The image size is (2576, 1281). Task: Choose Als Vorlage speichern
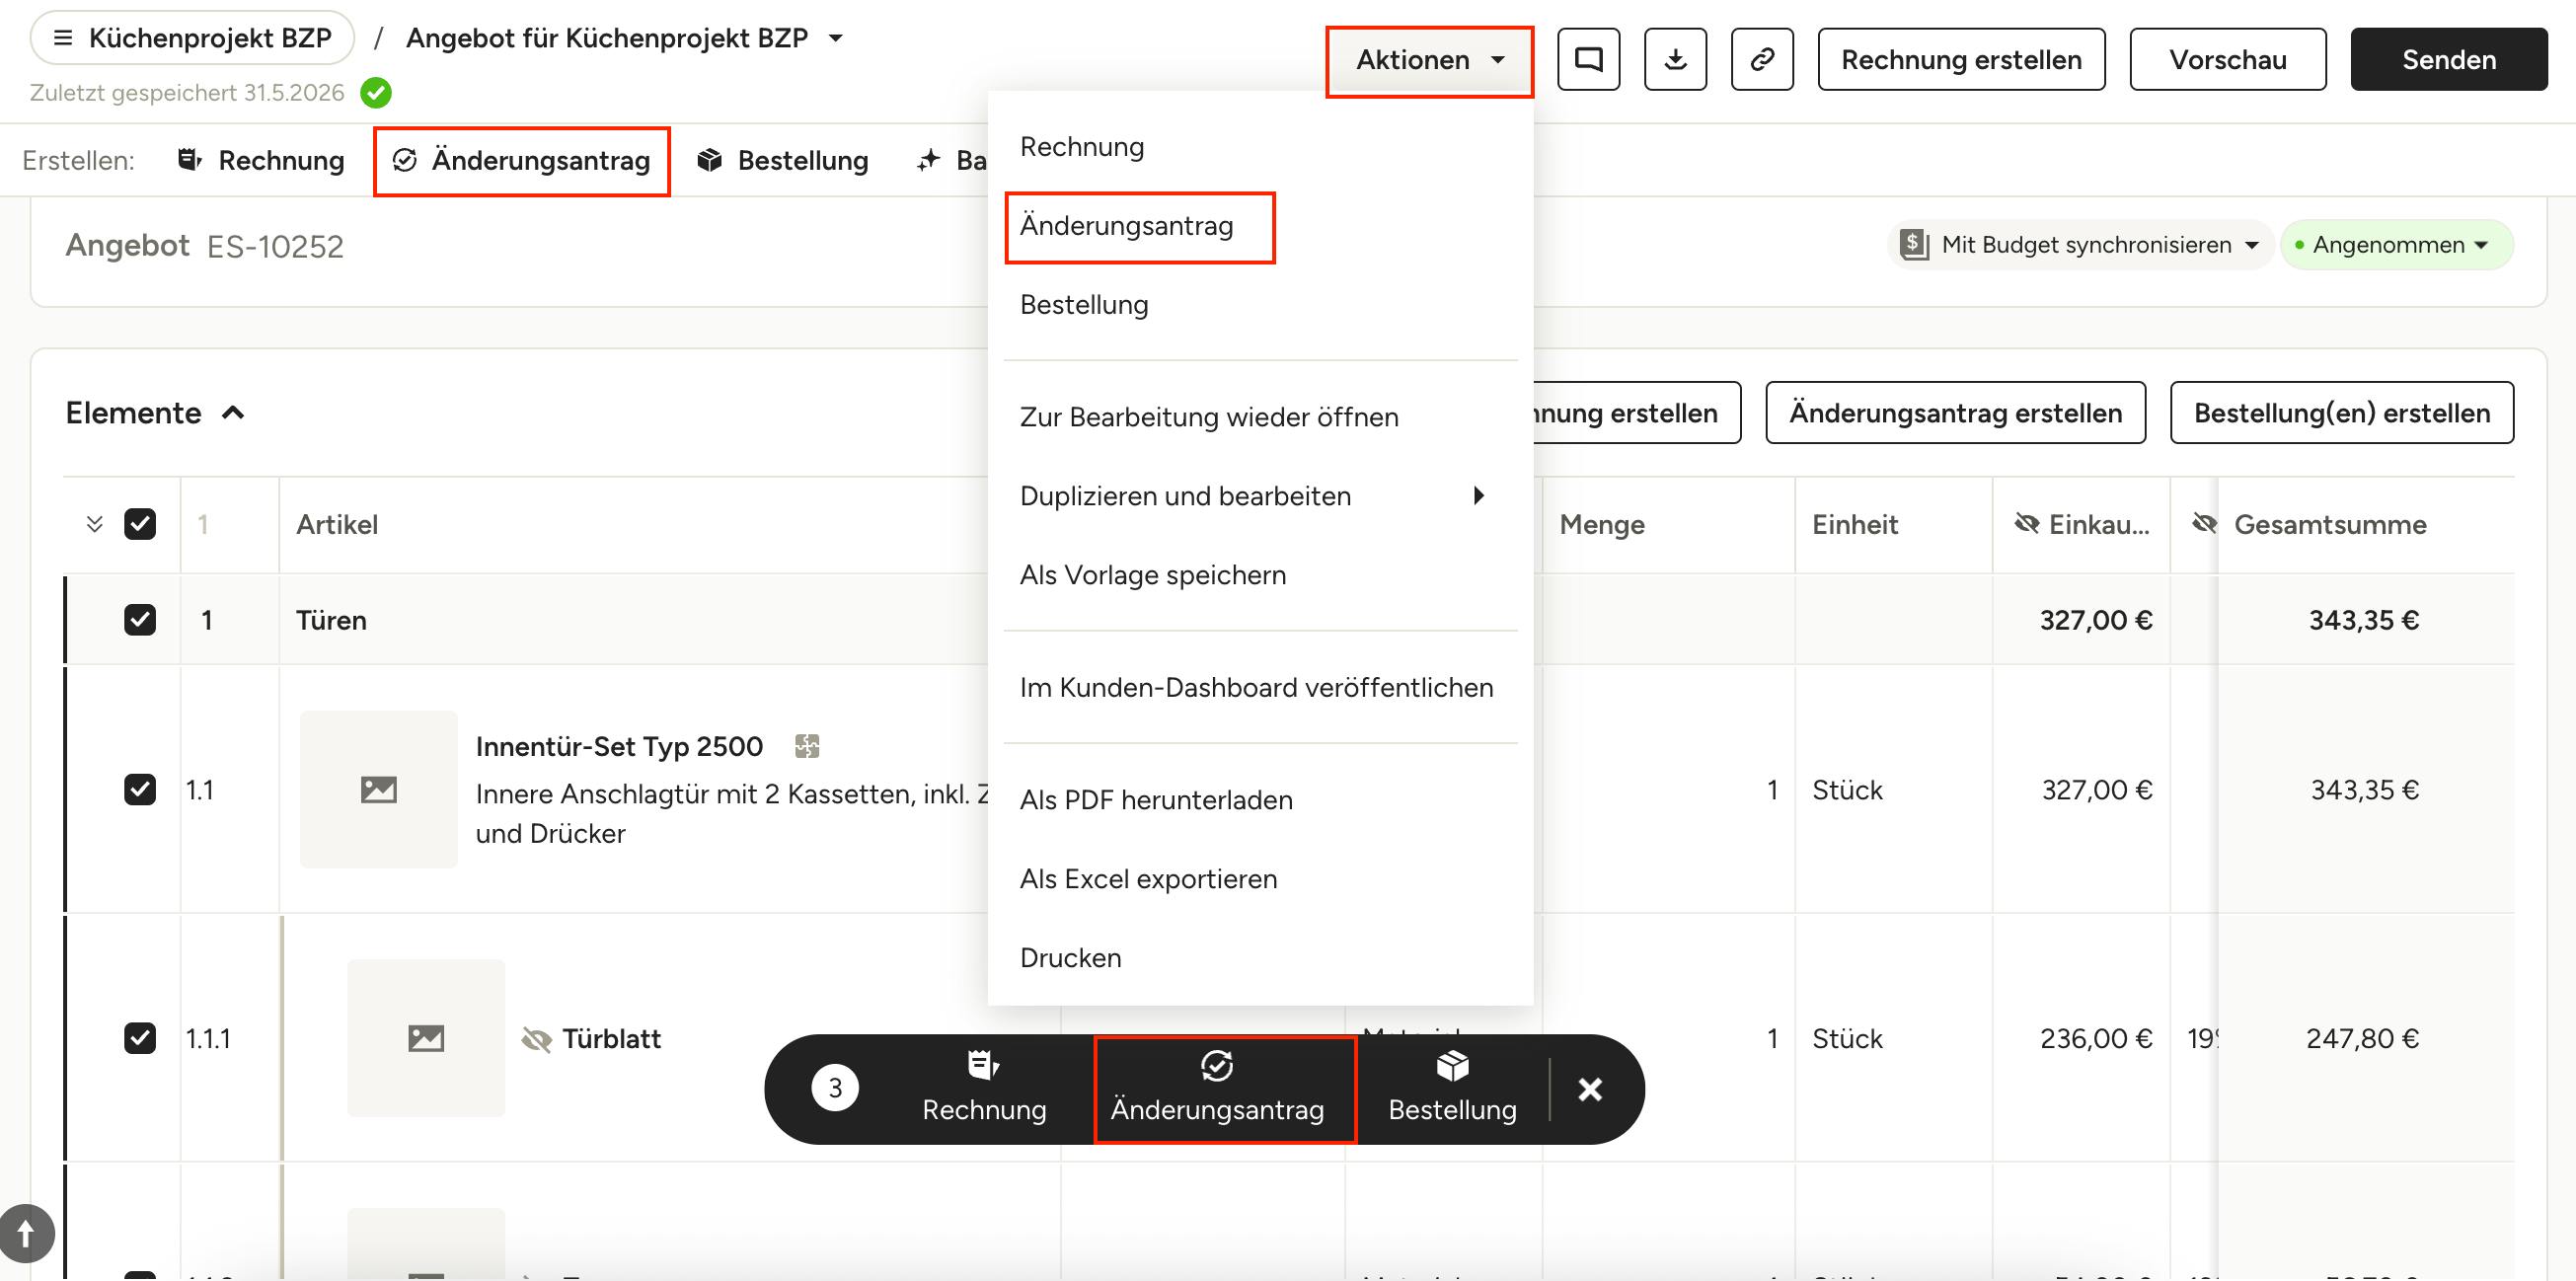[x=1260, y=575]
